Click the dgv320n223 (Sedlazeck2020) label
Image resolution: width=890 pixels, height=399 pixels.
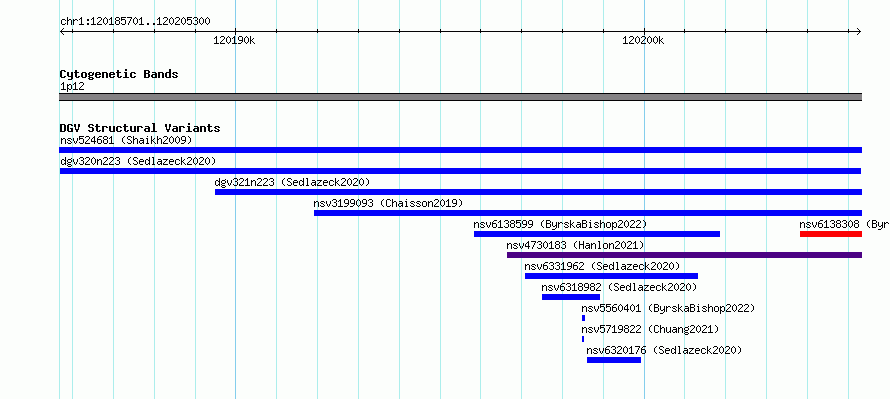pyautogui.click(x=138, y=161)
